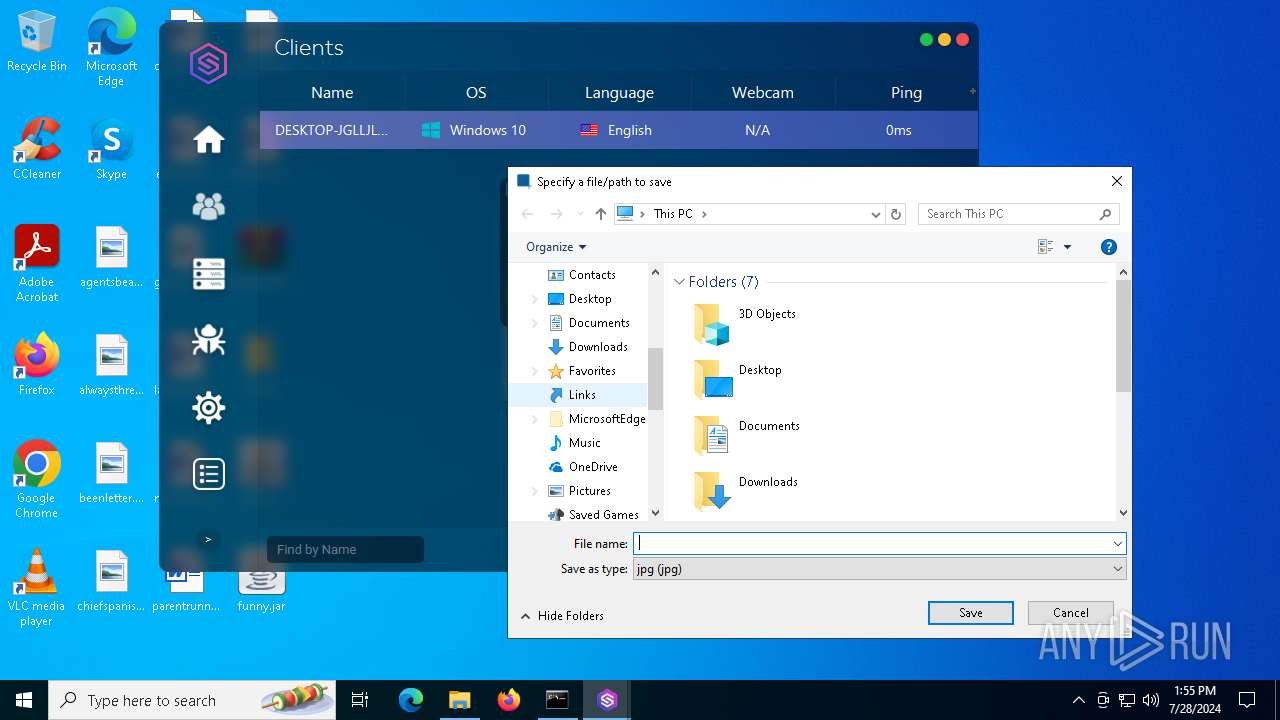Sort clients by Ping column
The image size is (1280, 720).
click(x=906, y=92)
